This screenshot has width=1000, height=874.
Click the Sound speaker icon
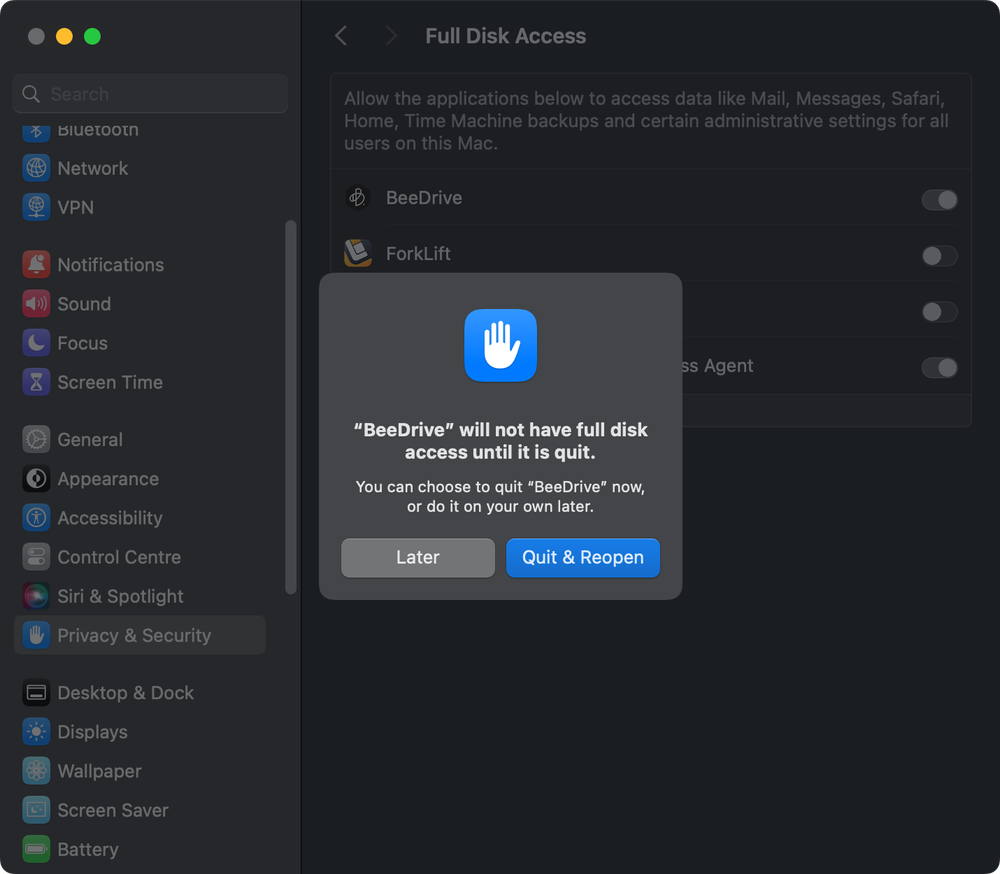(x=36, y=304)
